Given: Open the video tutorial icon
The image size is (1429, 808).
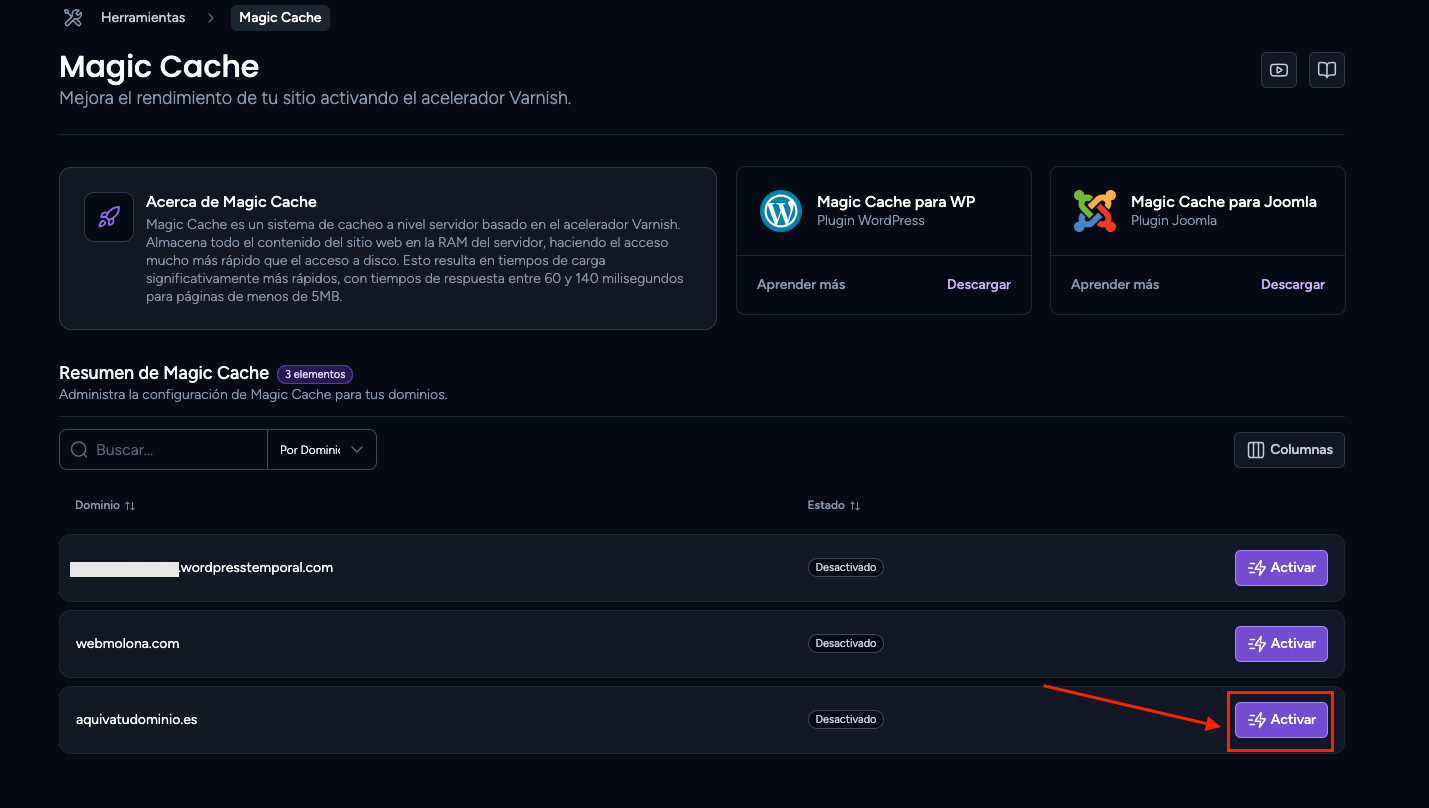Looking at the screenshot, I should pos(1279,70).
